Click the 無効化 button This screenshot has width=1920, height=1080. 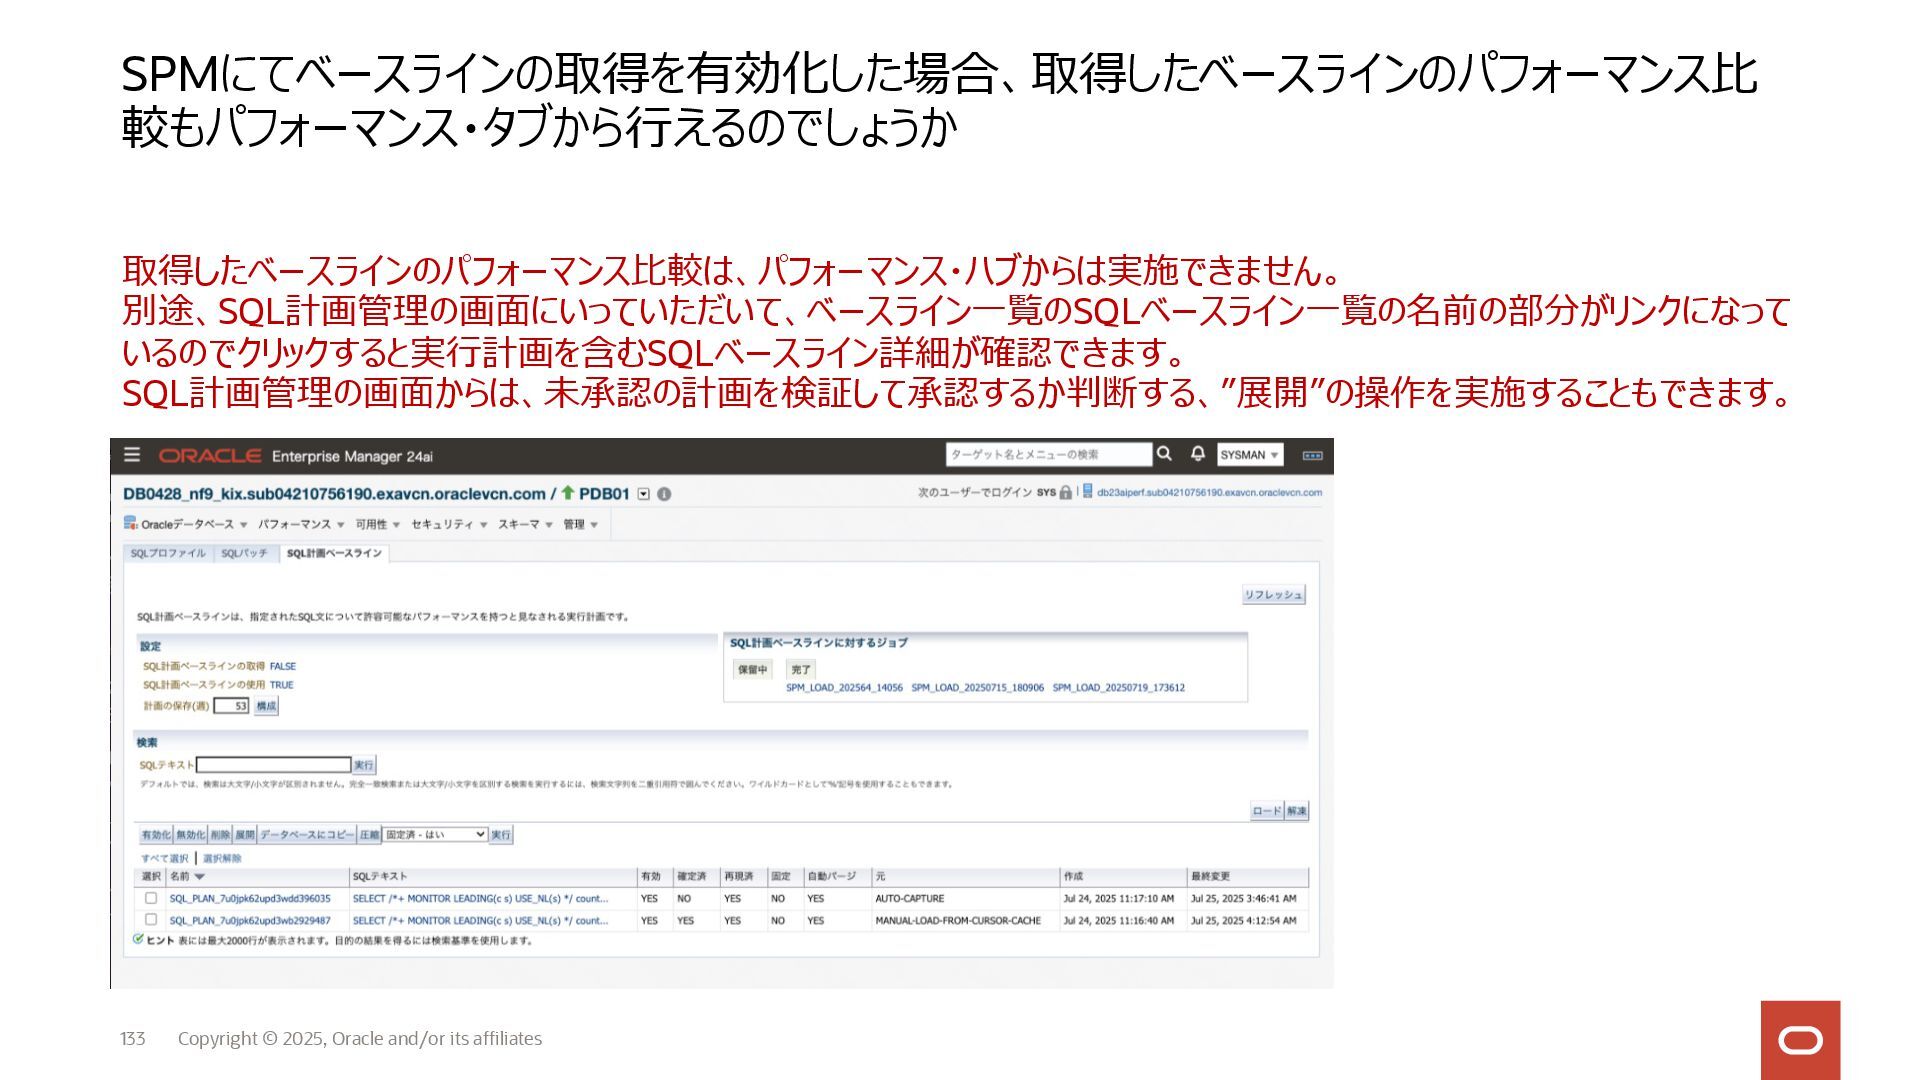[190, 835]
